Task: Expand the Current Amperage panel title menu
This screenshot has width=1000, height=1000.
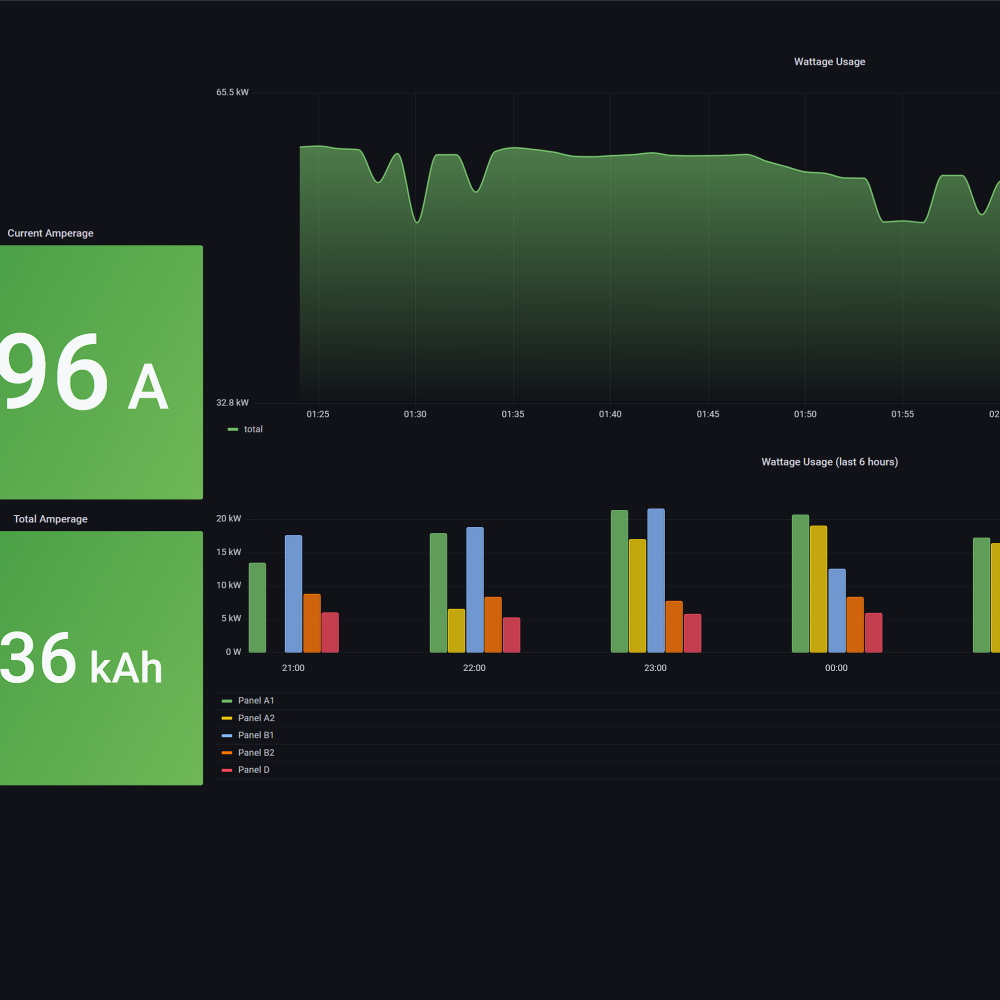Action: (50, 233)
